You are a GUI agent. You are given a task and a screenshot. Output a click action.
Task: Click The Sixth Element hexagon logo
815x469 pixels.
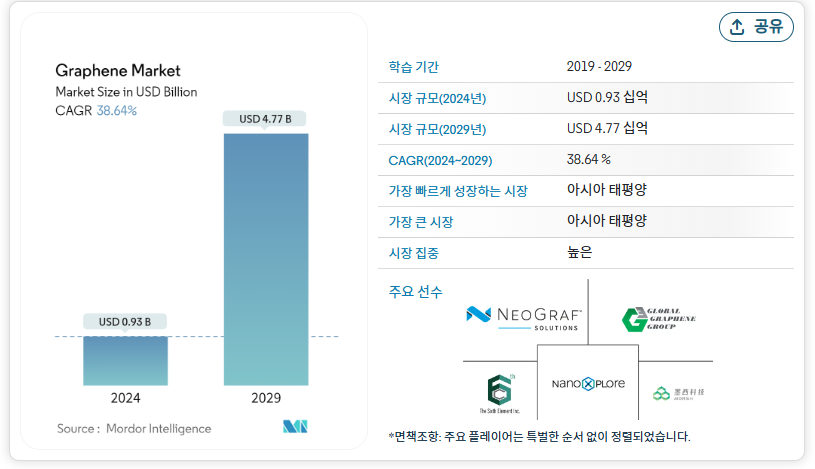click(500, 391)
